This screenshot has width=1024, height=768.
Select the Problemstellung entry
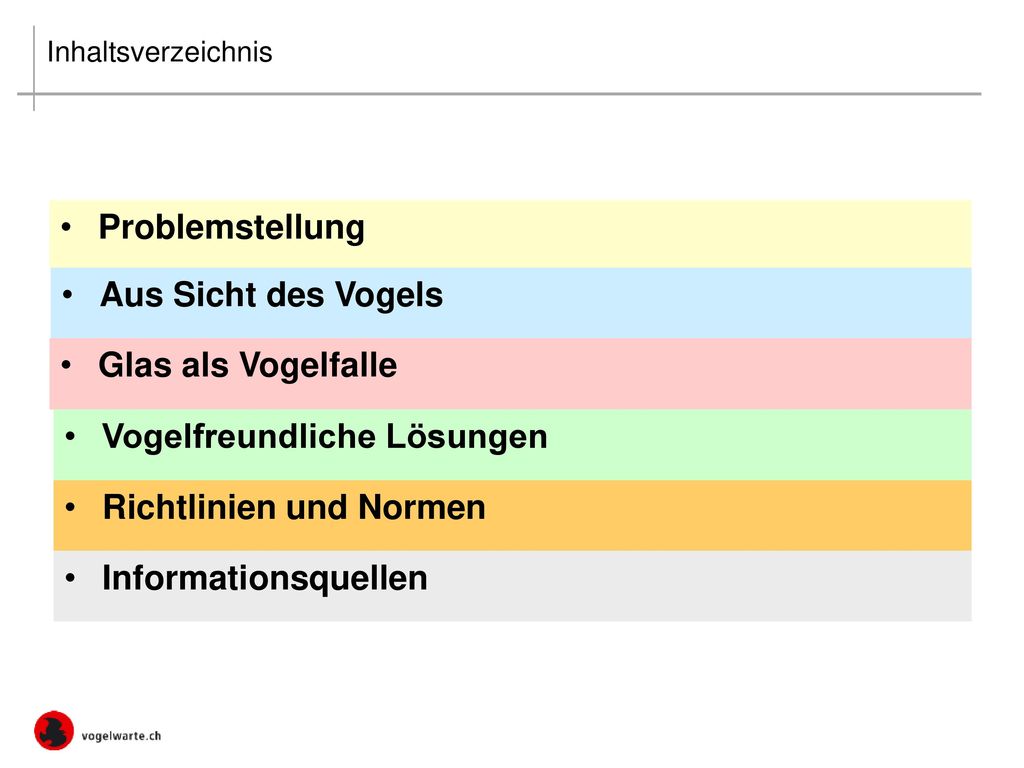[x=231, y=228]
